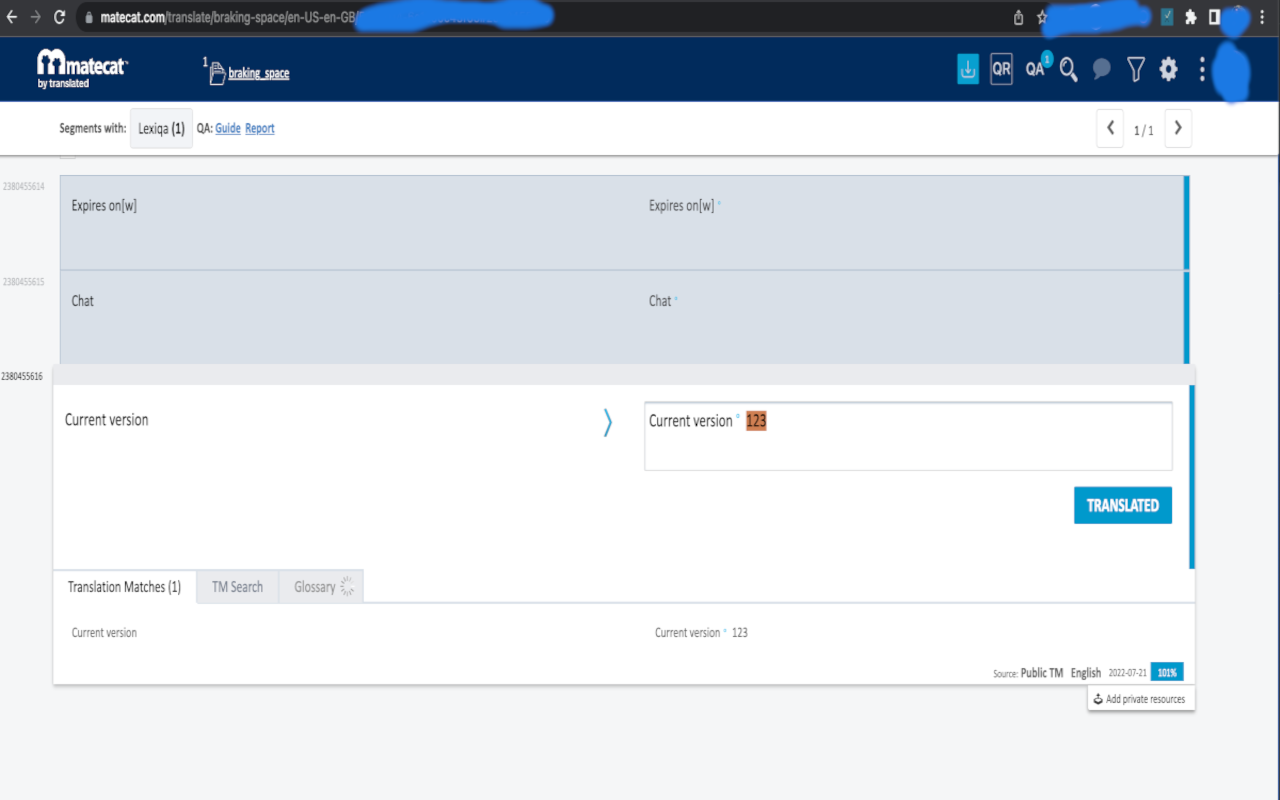
Task: Click the Matecat logo
Action: coord(82,69)
